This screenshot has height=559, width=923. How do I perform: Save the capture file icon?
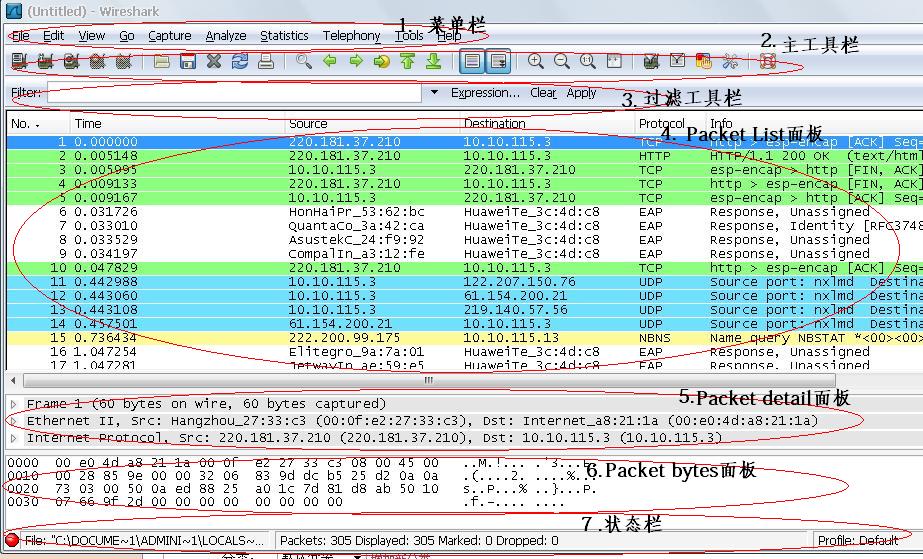(188, 61)
